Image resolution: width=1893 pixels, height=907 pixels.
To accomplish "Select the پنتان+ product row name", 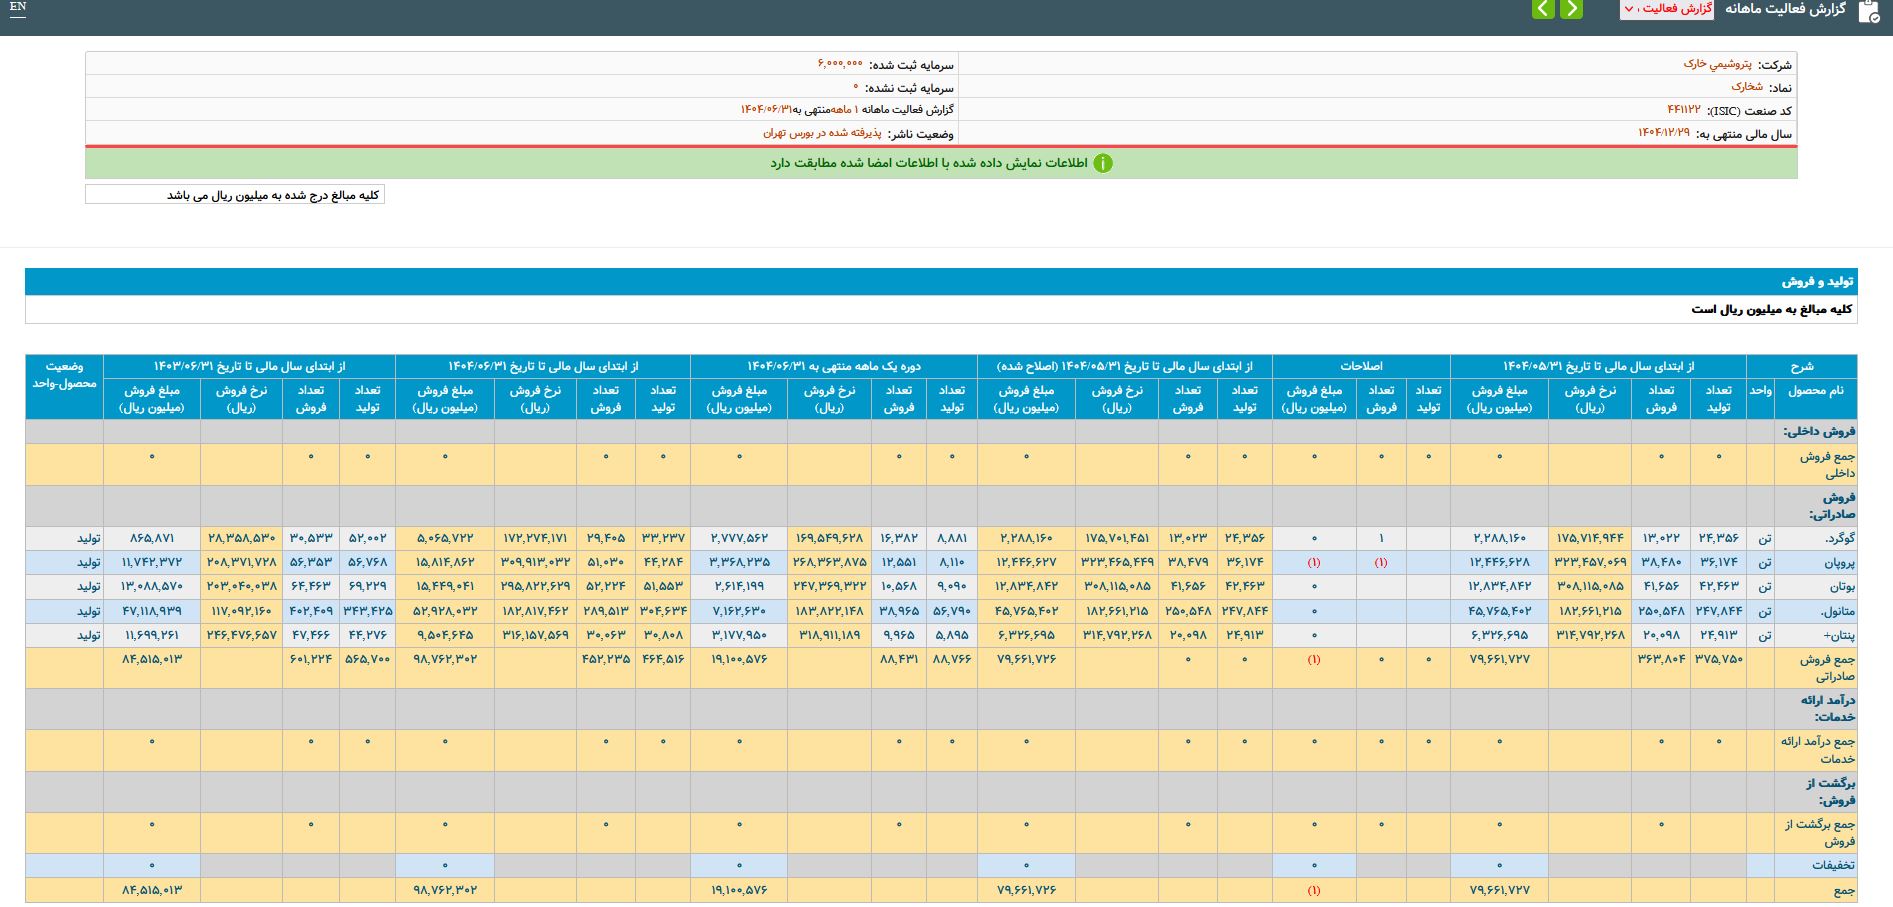I will point(1839,635).
